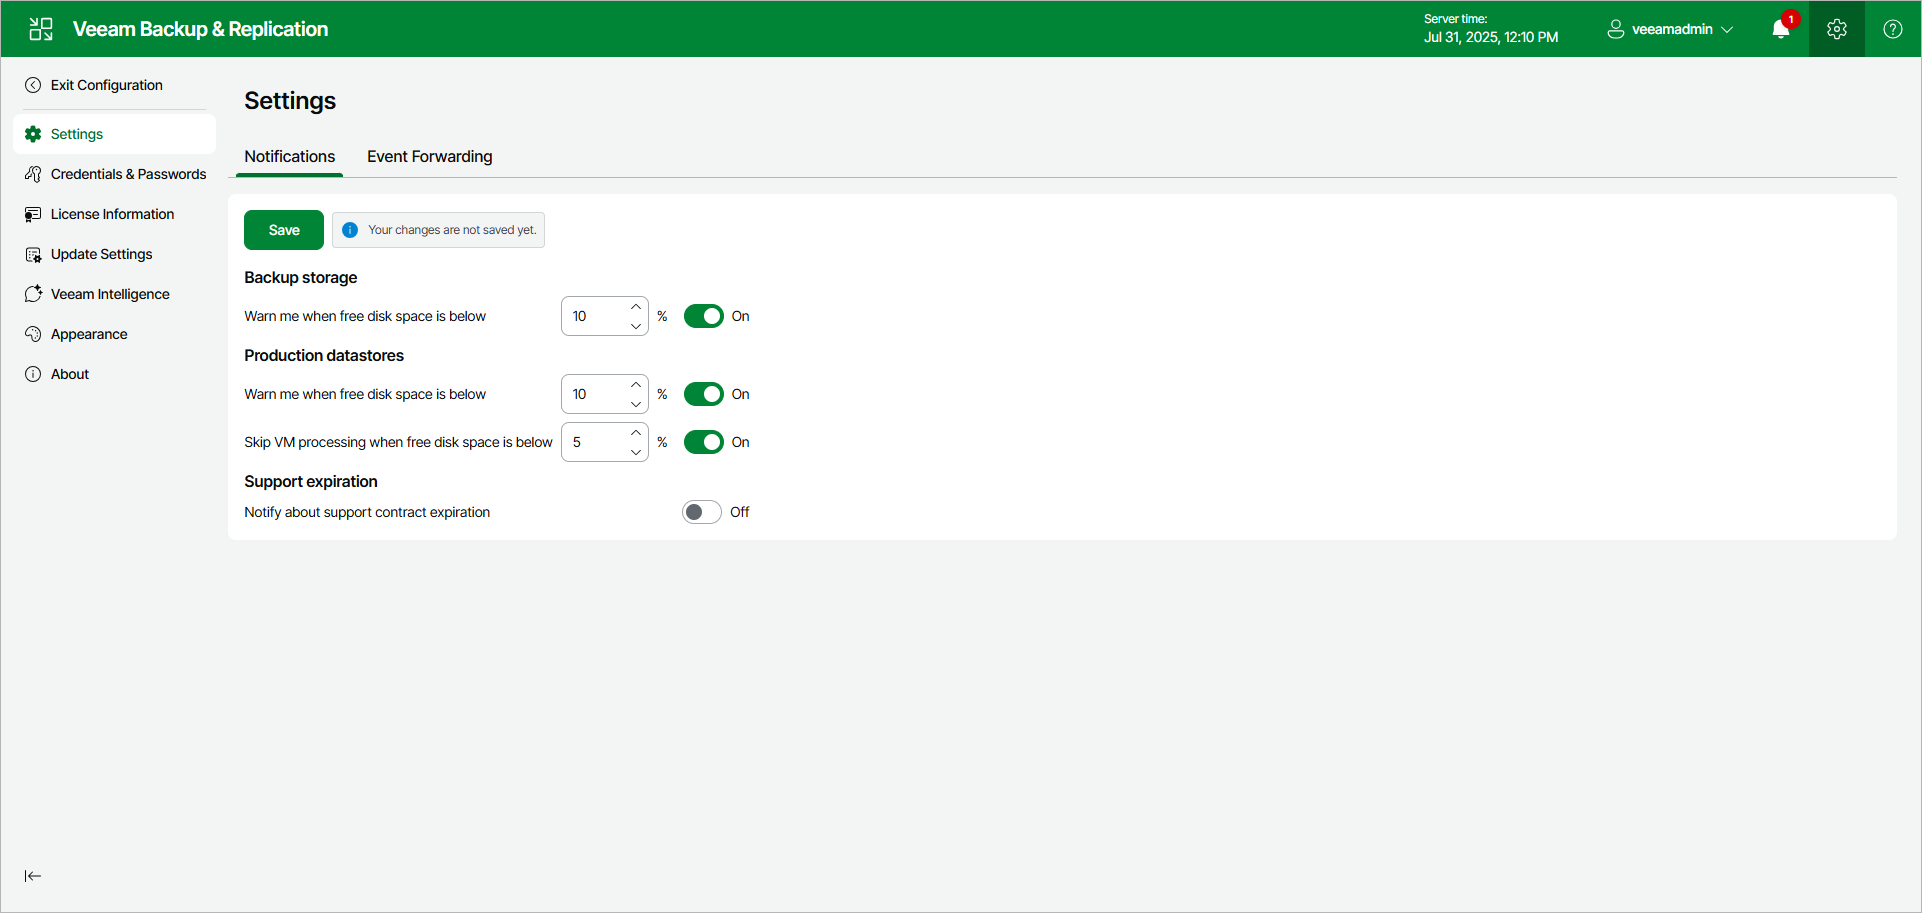Click the License Information icon
1922x913 pixels.
(x=33, y=214)
